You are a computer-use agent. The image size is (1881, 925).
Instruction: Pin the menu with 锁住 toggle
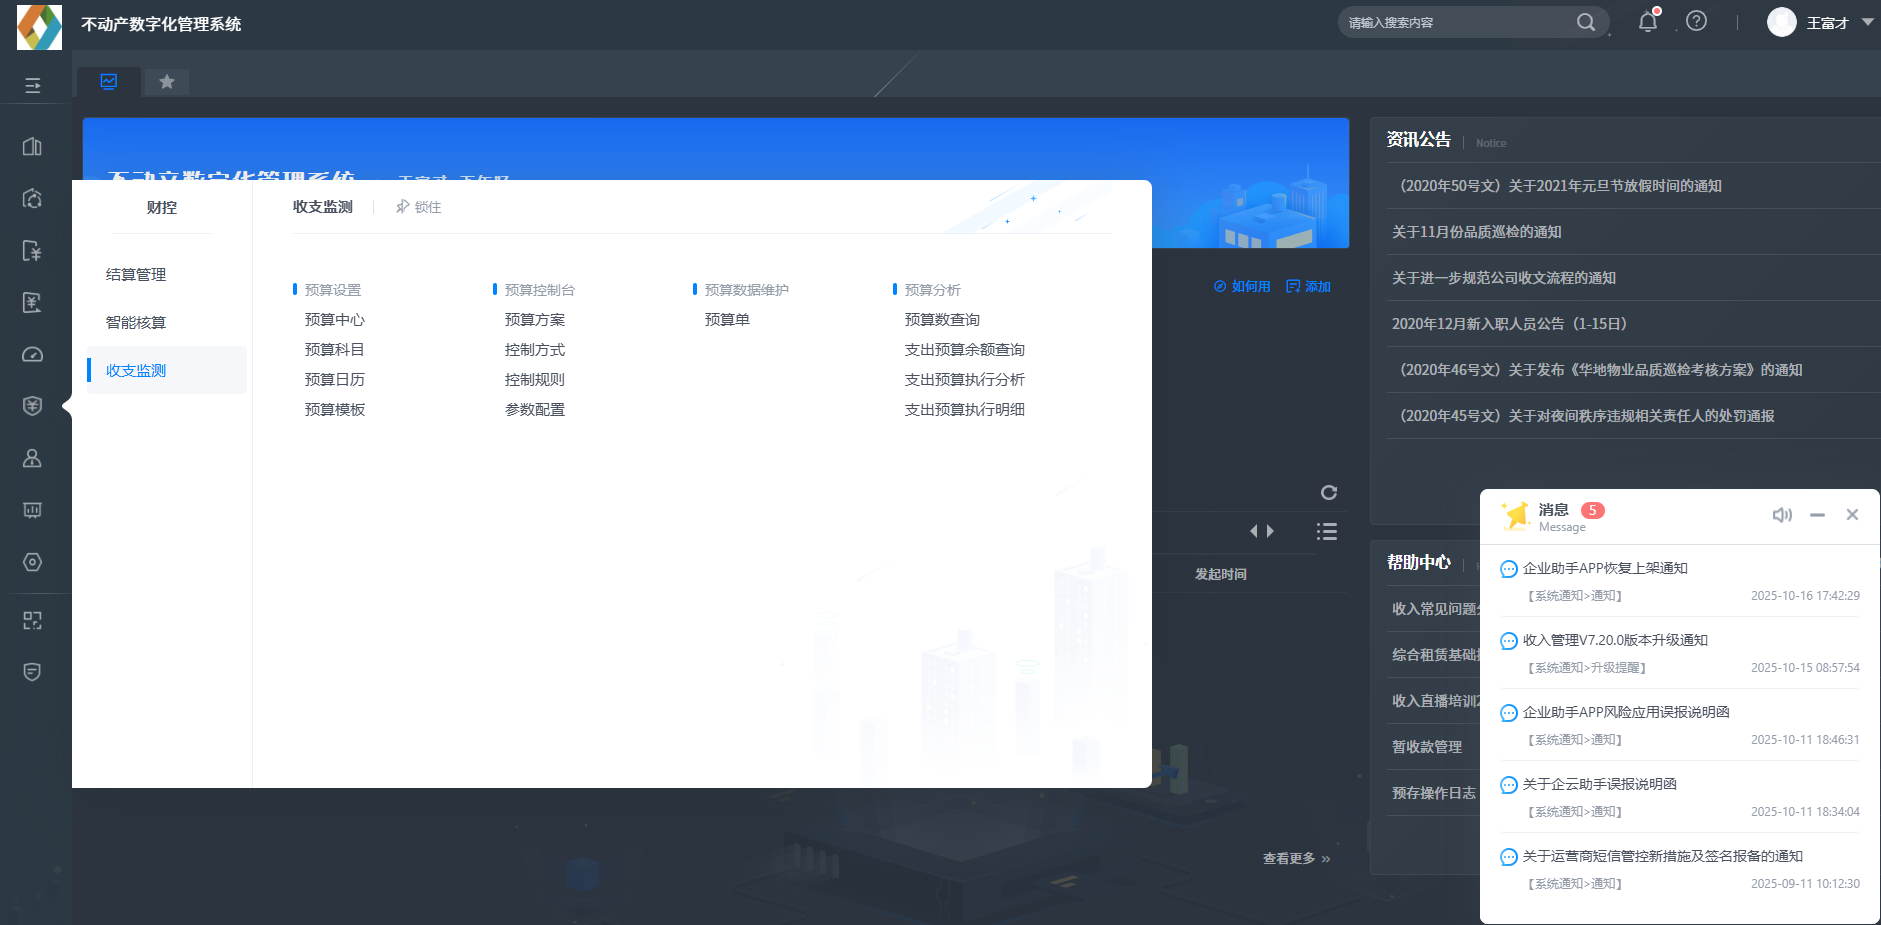(418, 207)
